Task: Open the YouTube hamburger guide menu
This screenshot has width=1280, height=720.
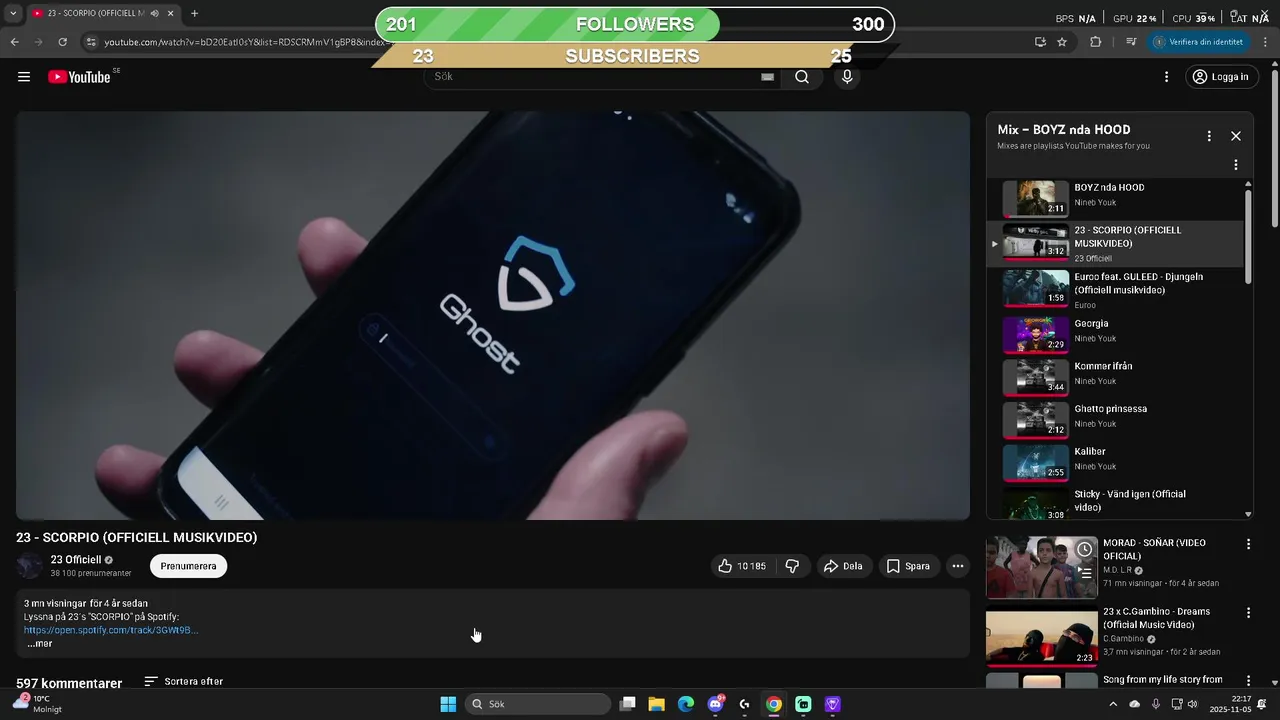Action: pos(24,77)
